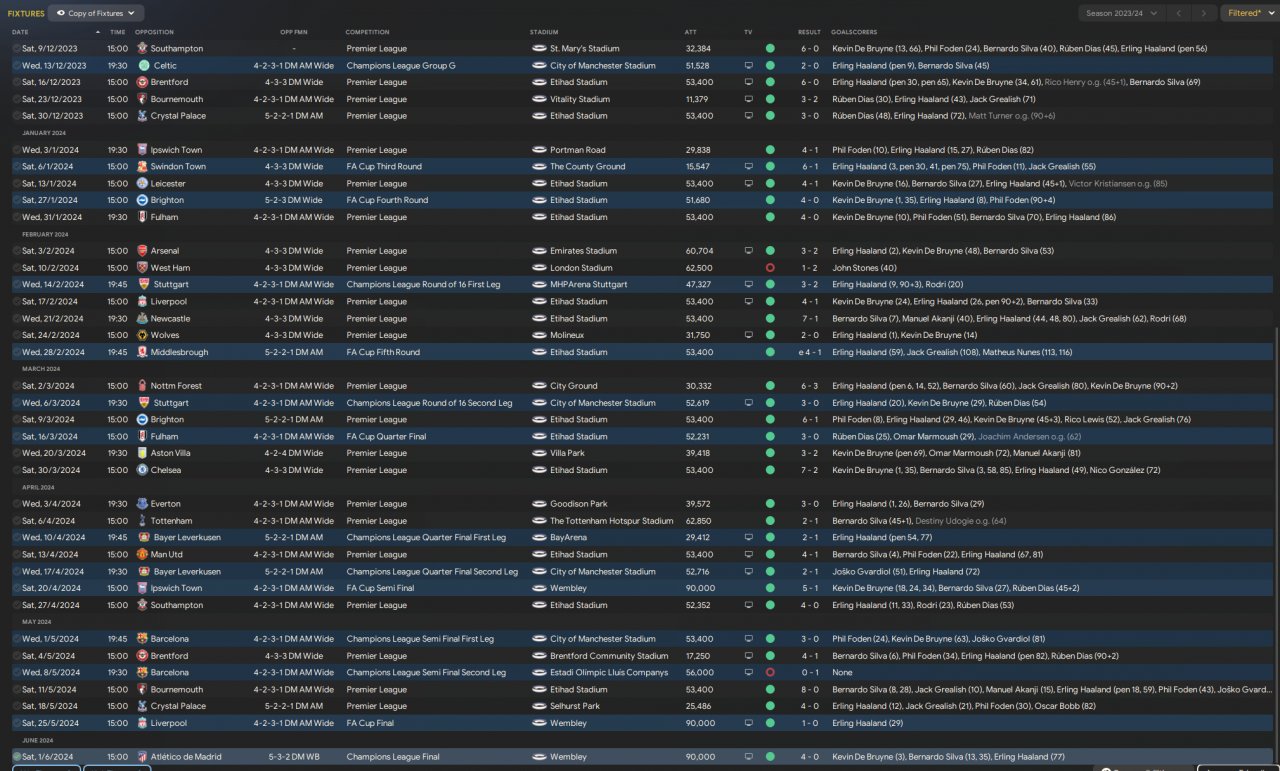The image size is (1280, 771).
Task: Click the Aston Villa club badge
Action: click(x=143, y=453)
